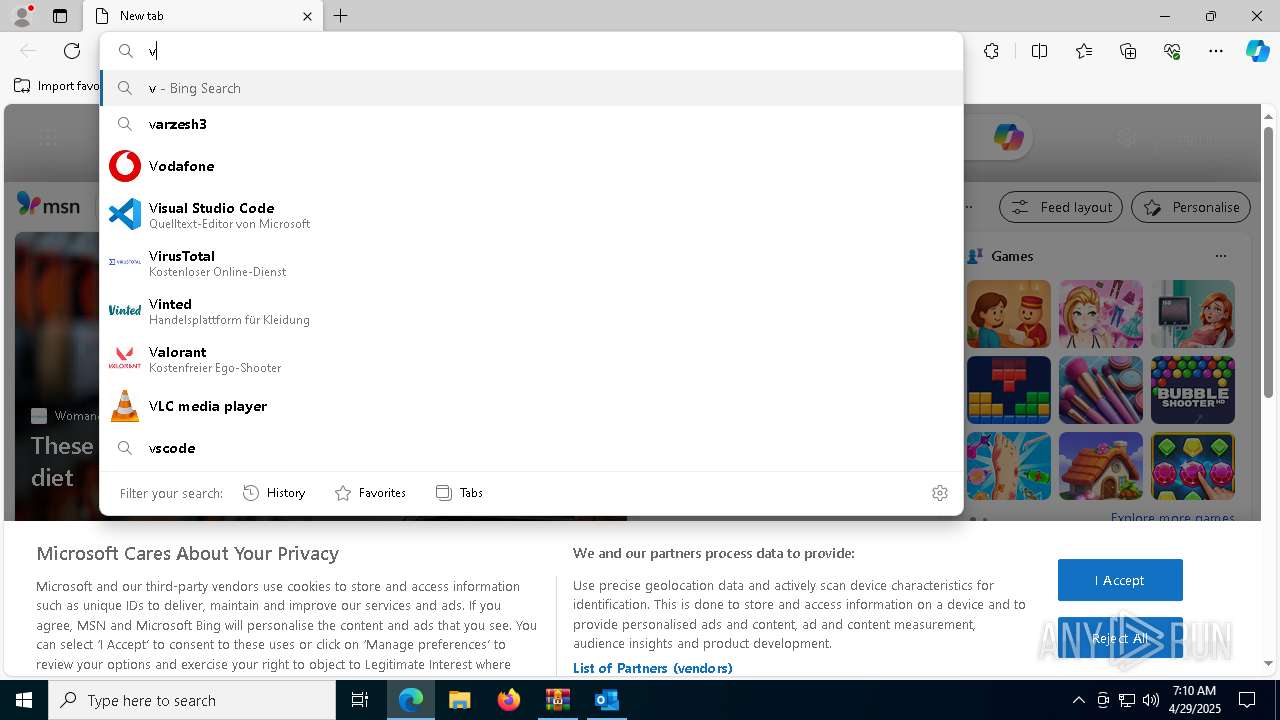The image size is (1280, 720).
Task: Filter search by Favorites
Action: pos(370,493)
